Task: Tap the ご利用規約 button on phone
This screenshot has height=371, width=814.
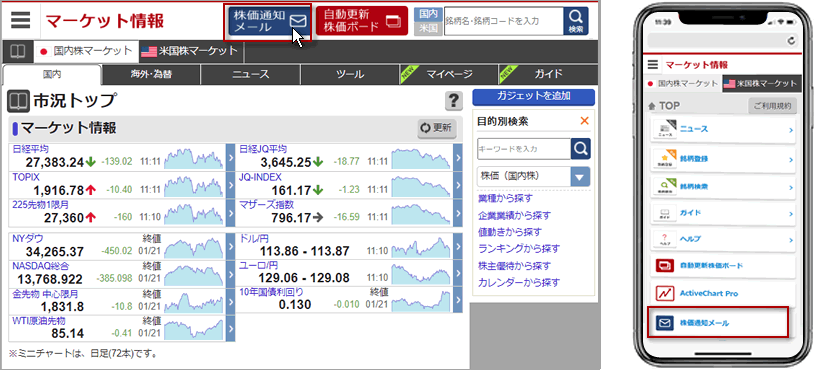Action: tap(772, 106)
